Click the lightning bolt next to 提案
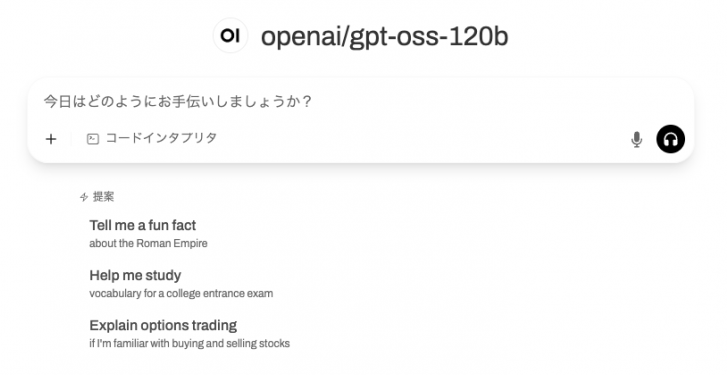727x375 pixels. pyautogui.click(x=84, y=197)
